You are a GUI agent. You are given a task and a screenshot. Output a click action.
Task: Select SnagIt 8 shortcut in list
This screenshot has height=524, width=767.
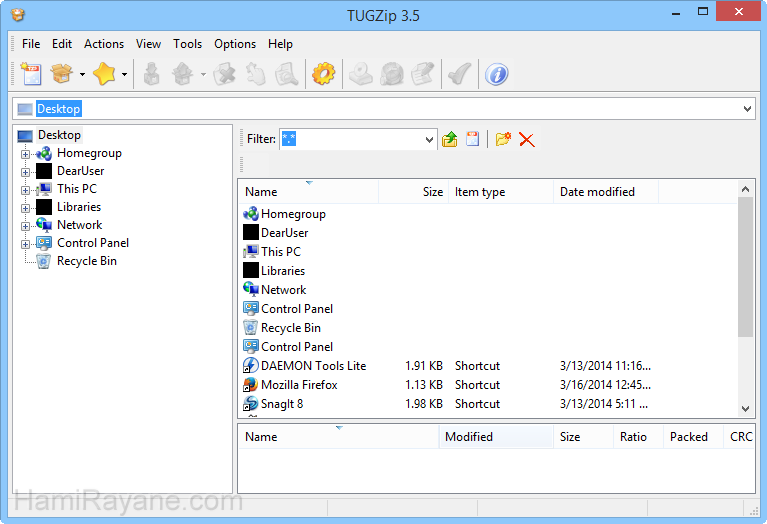[x=282, y=404]
